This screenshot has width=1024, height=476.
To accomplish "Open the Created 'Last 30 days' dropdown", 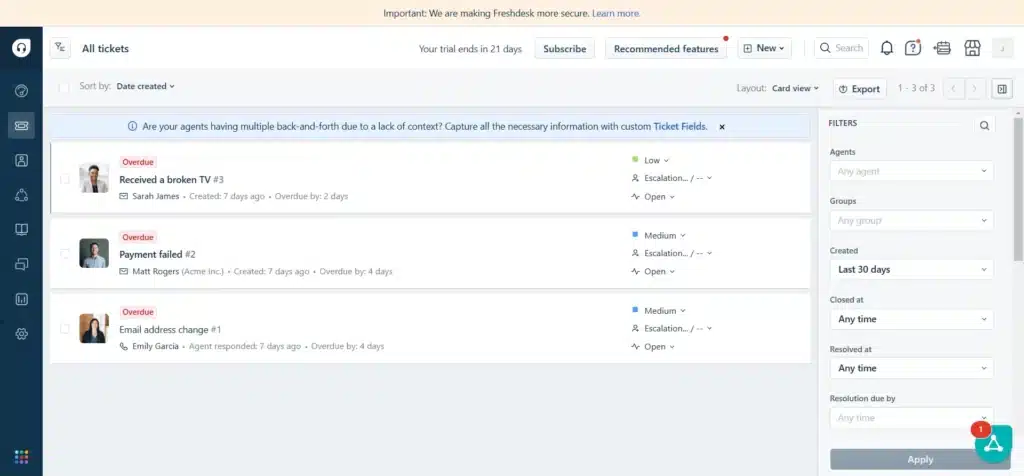I will tap(911, 270).
